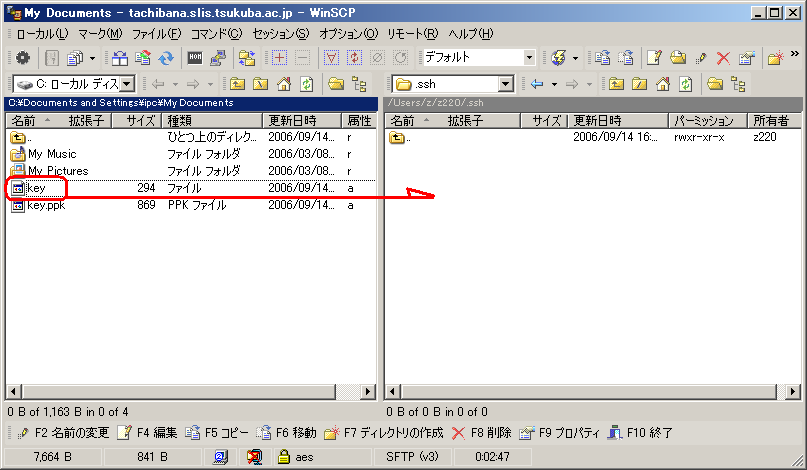Click F8 削除 button
Viewport: 807px width, 470px height.
click(x=481, y=433)
